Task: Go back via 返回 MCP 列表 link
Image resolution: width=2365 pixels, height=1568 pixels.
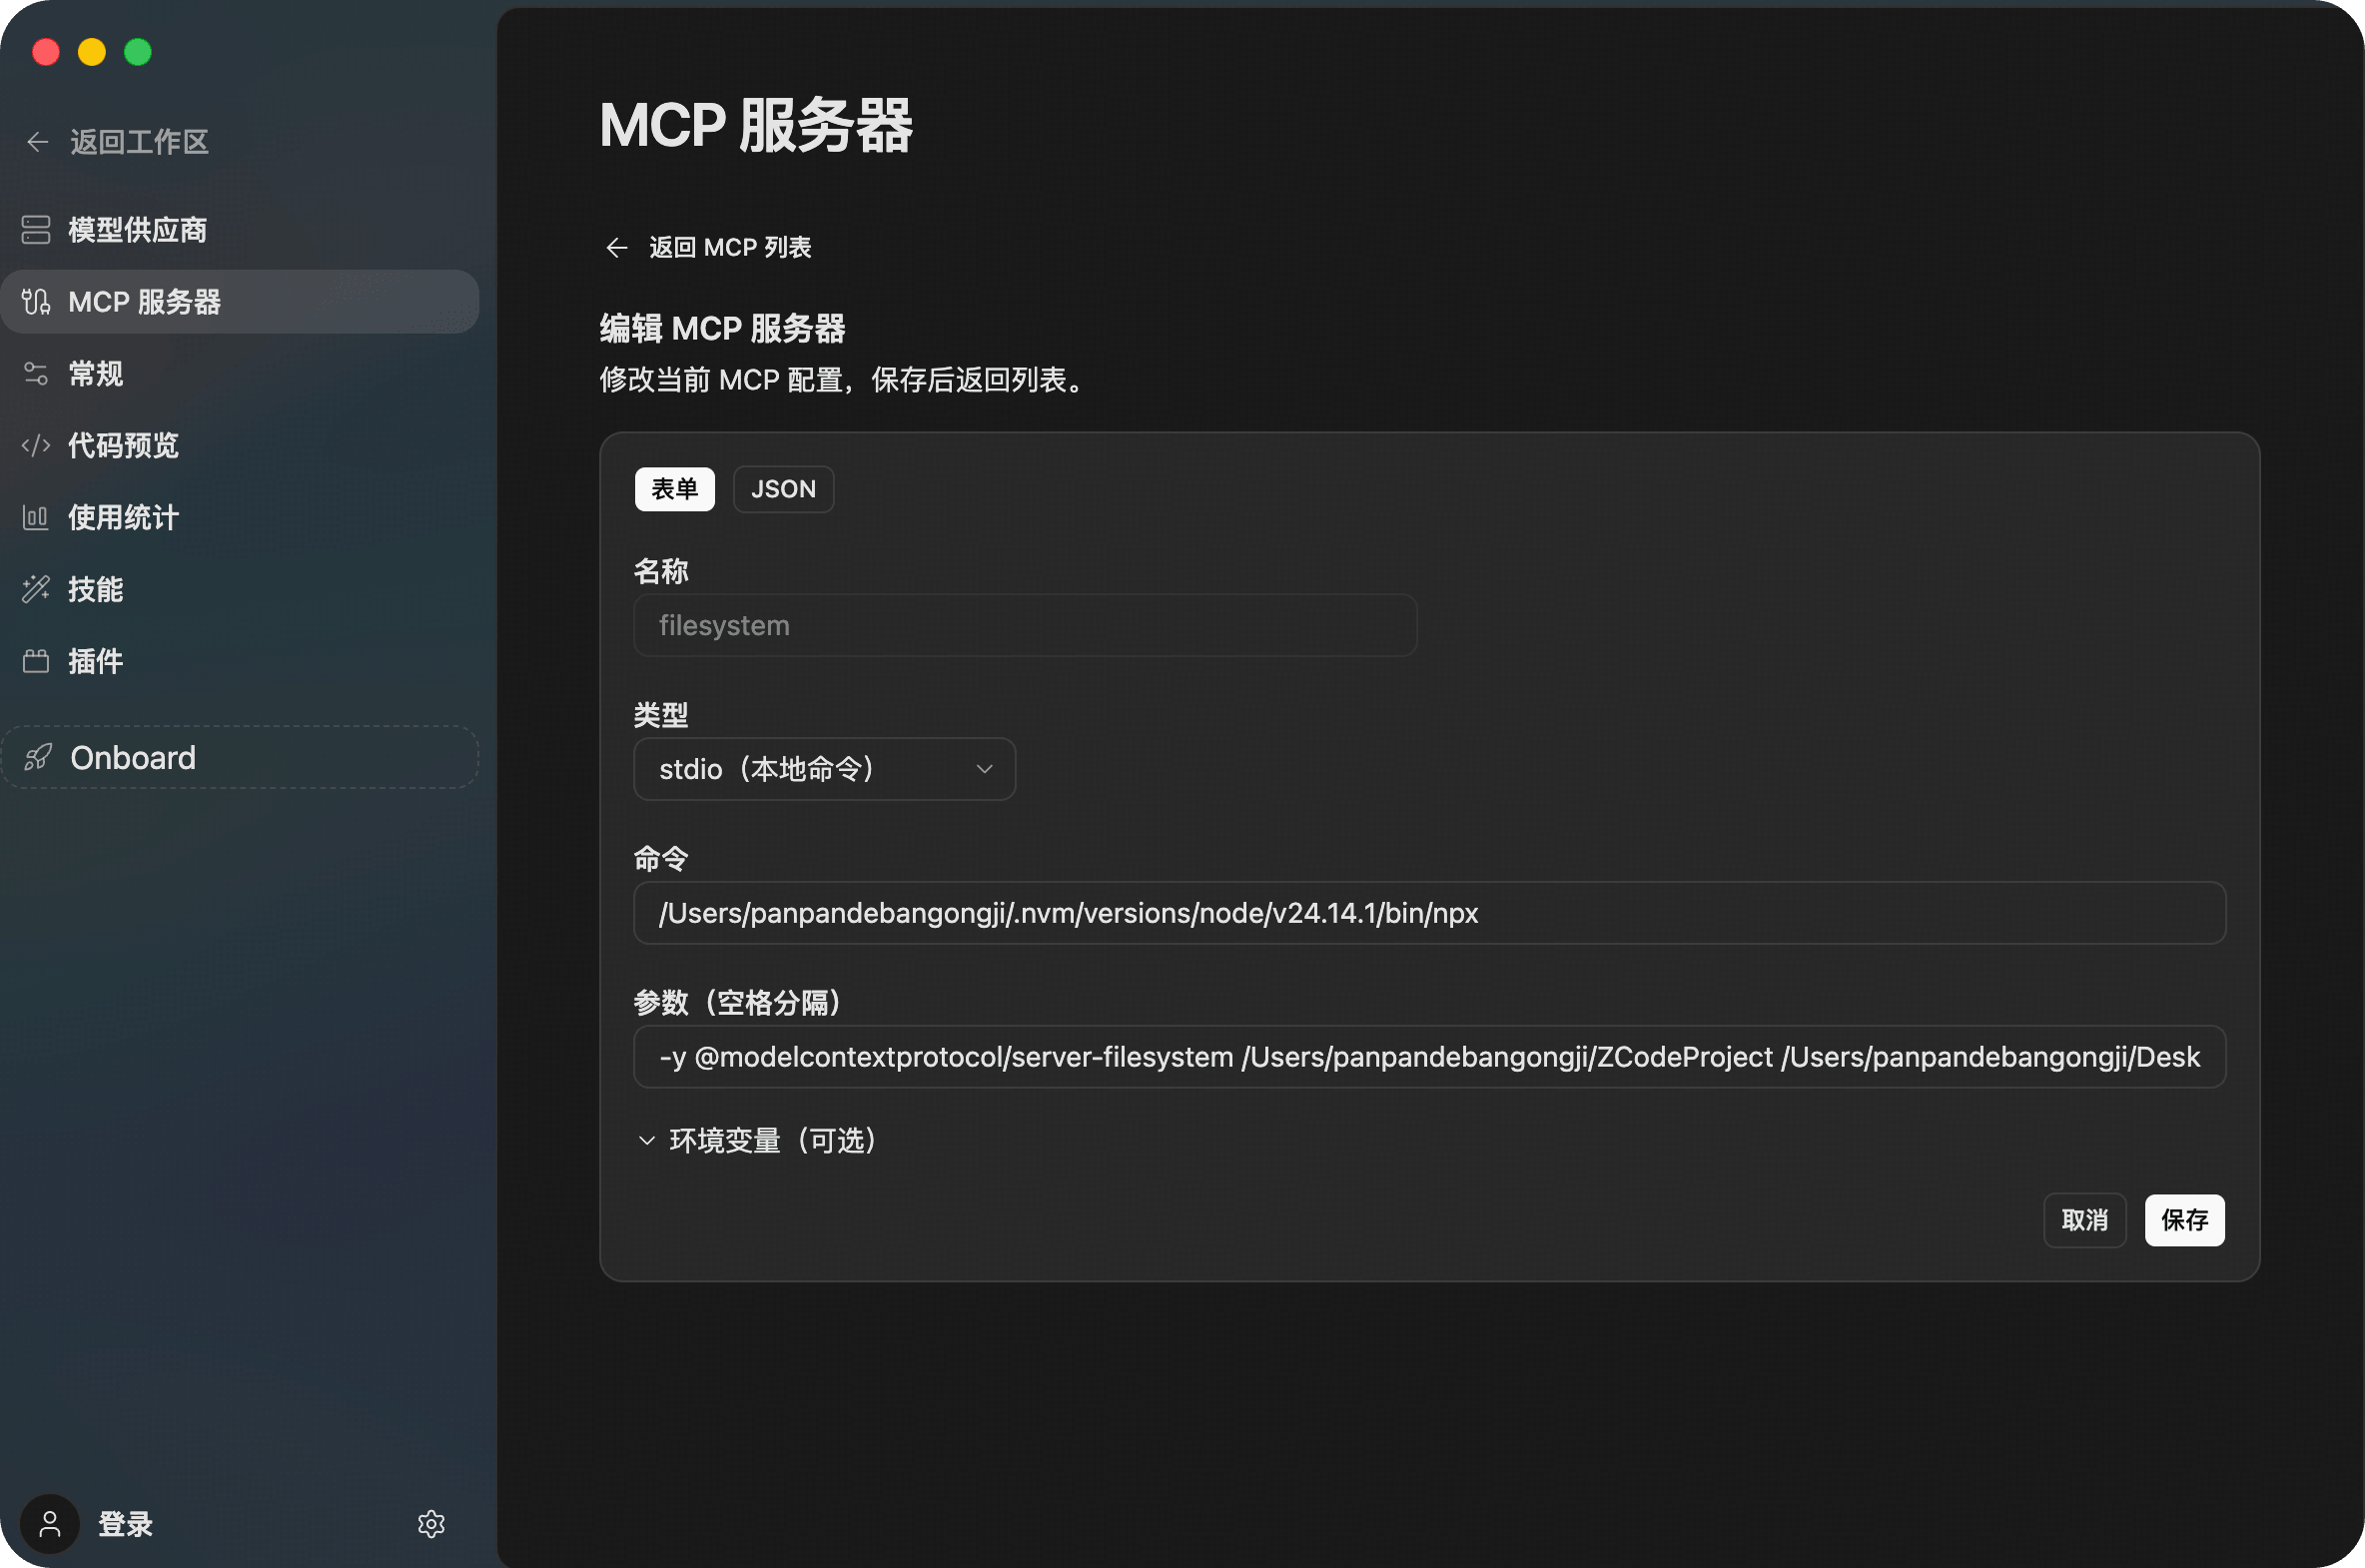Action: (709, 247)
